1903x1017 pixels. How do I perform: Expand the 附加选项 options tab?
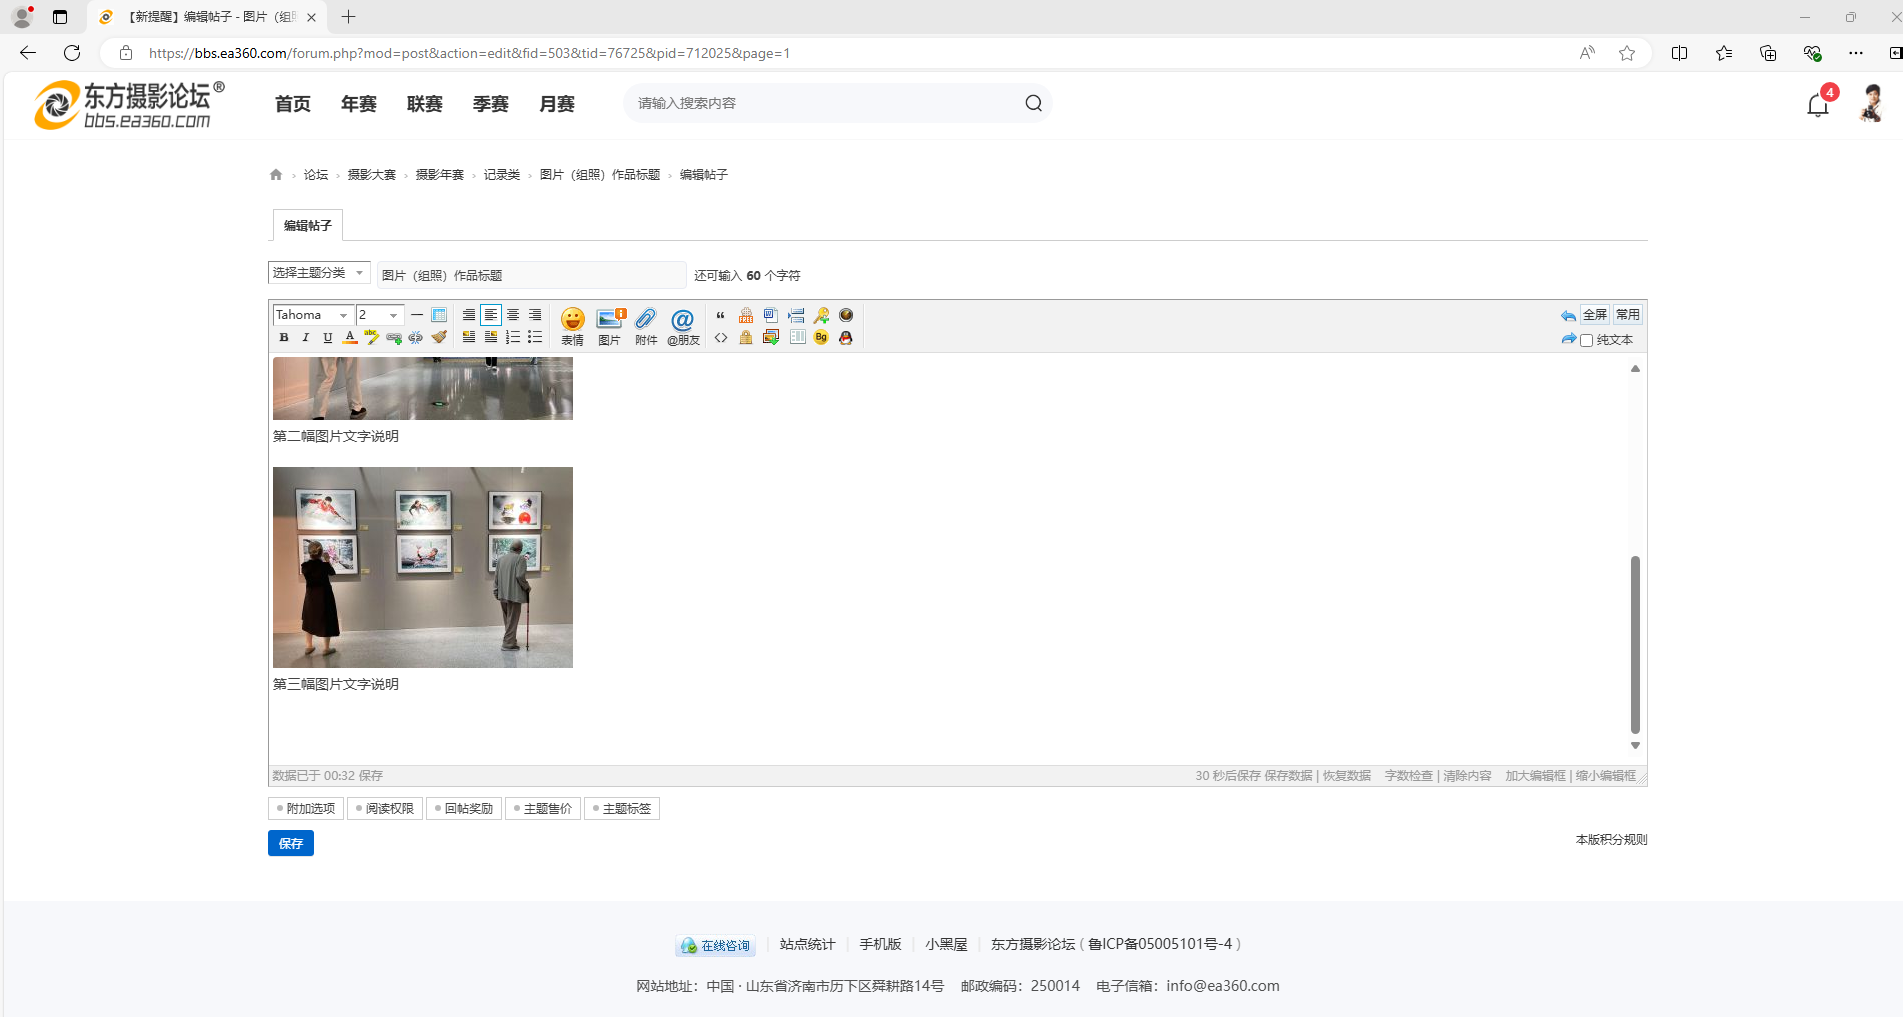pyautogui.click(x=306, y=809)
